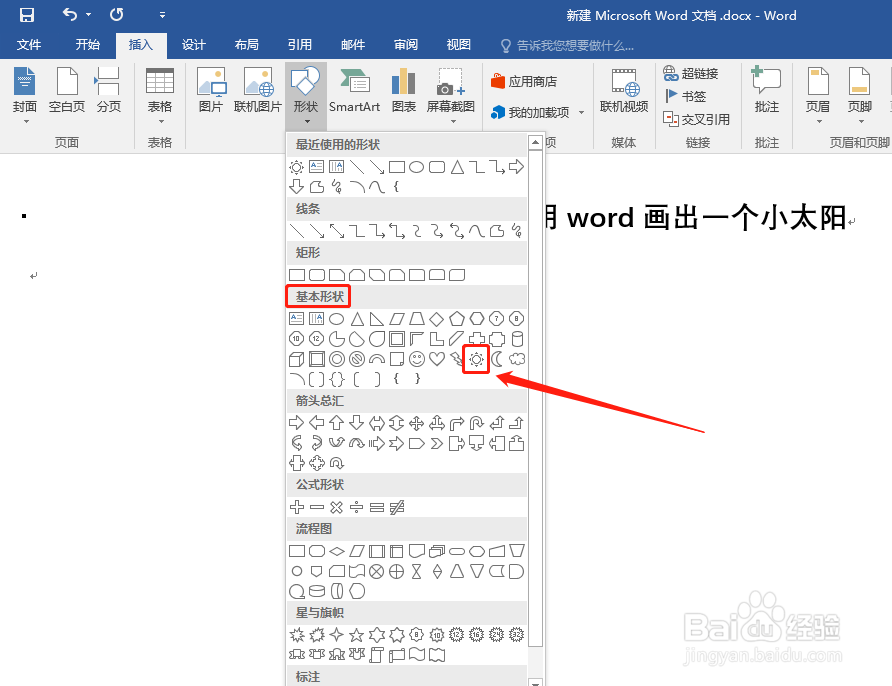This screenshot has width=892, height=686.
Task: Open the File (文件) tab
Action: (x=28, y=45)
